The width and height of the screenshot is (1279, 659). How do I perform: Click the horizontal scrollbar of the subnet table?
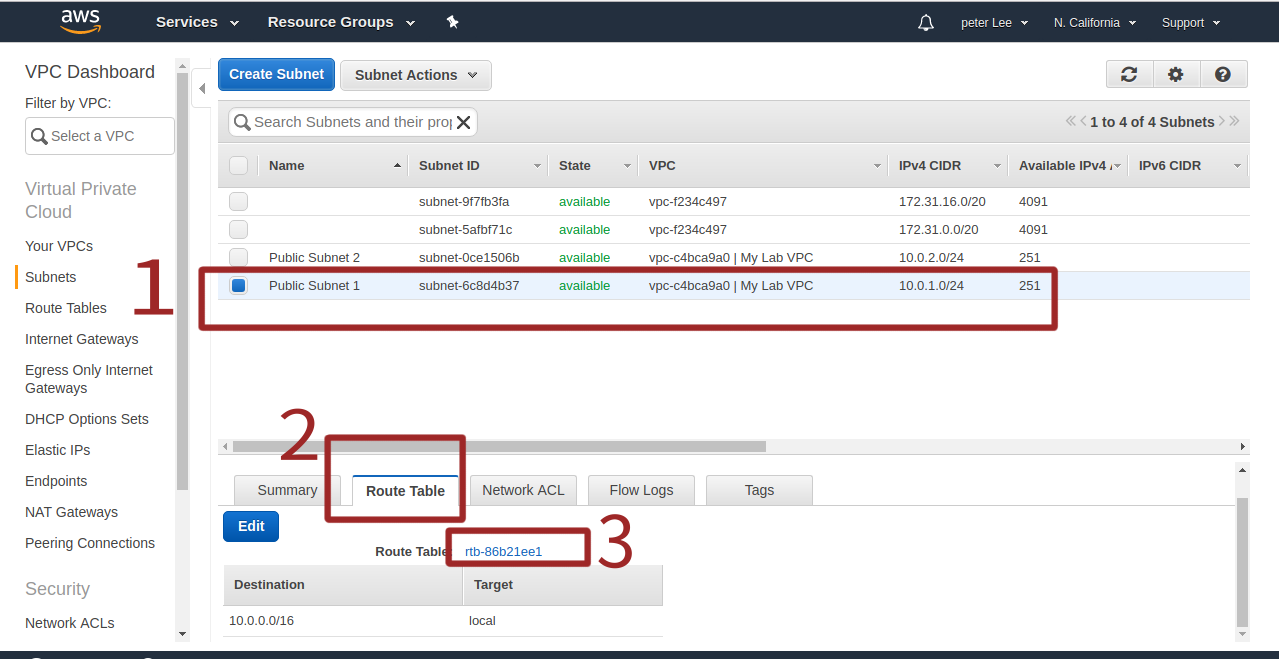[499, 446]
